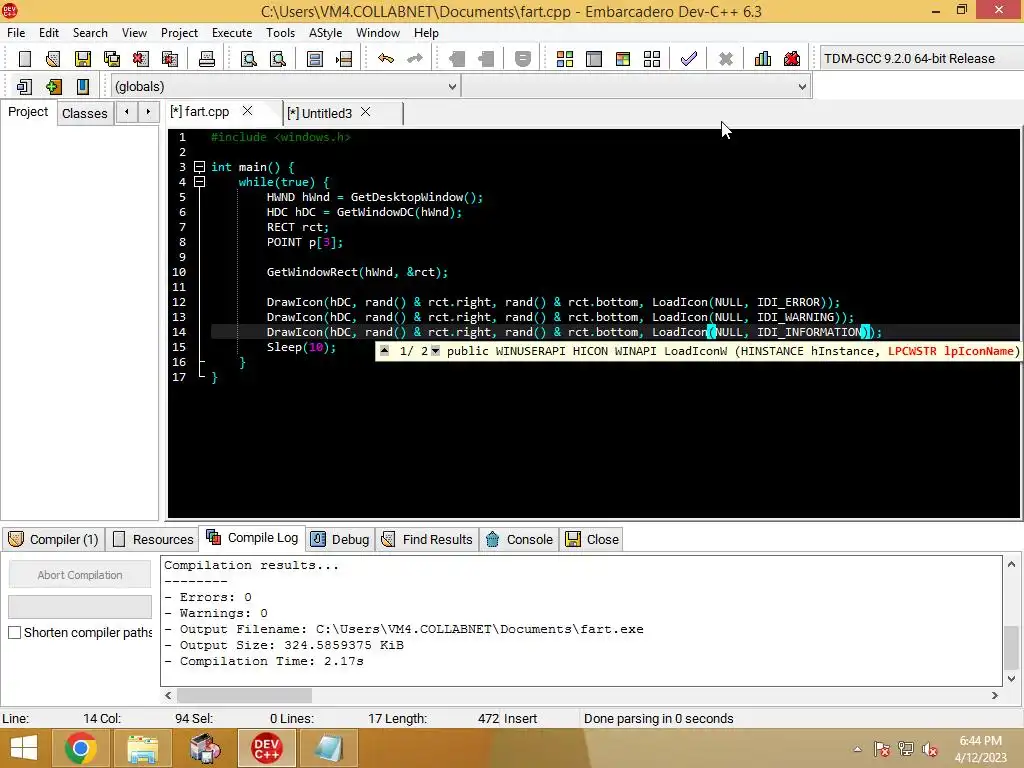Click the New source file icon
The image size is (1024, 768).
(x=25, y=59)
